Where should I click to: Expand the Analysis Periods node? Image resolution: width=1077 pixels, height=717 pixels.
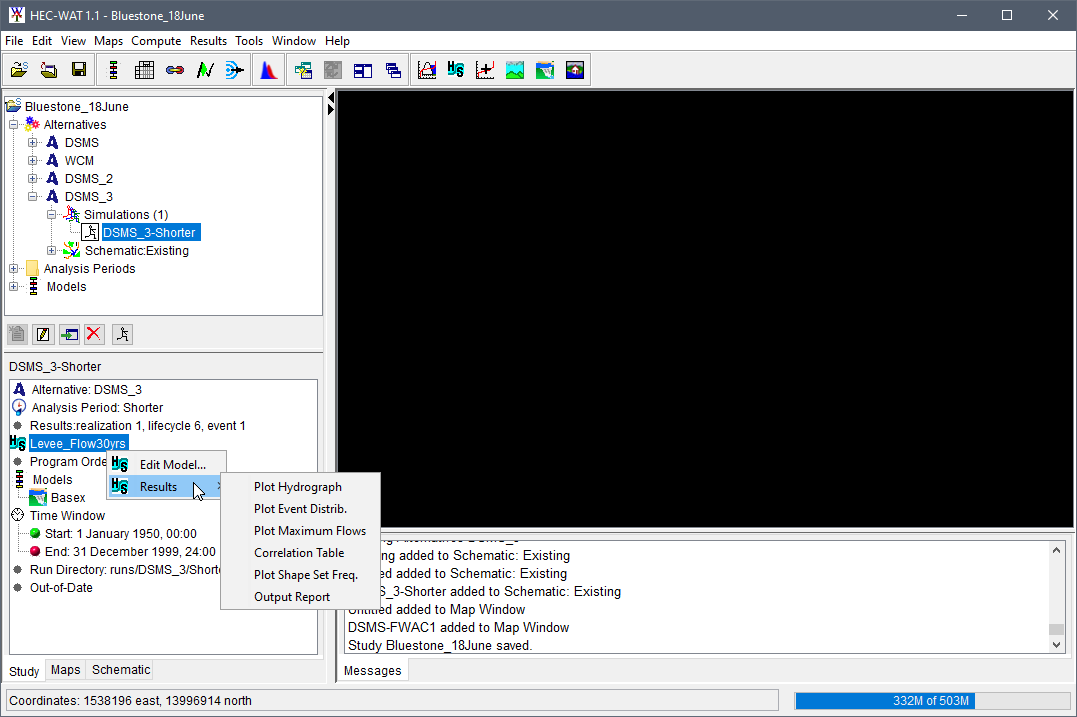(13, 269)
